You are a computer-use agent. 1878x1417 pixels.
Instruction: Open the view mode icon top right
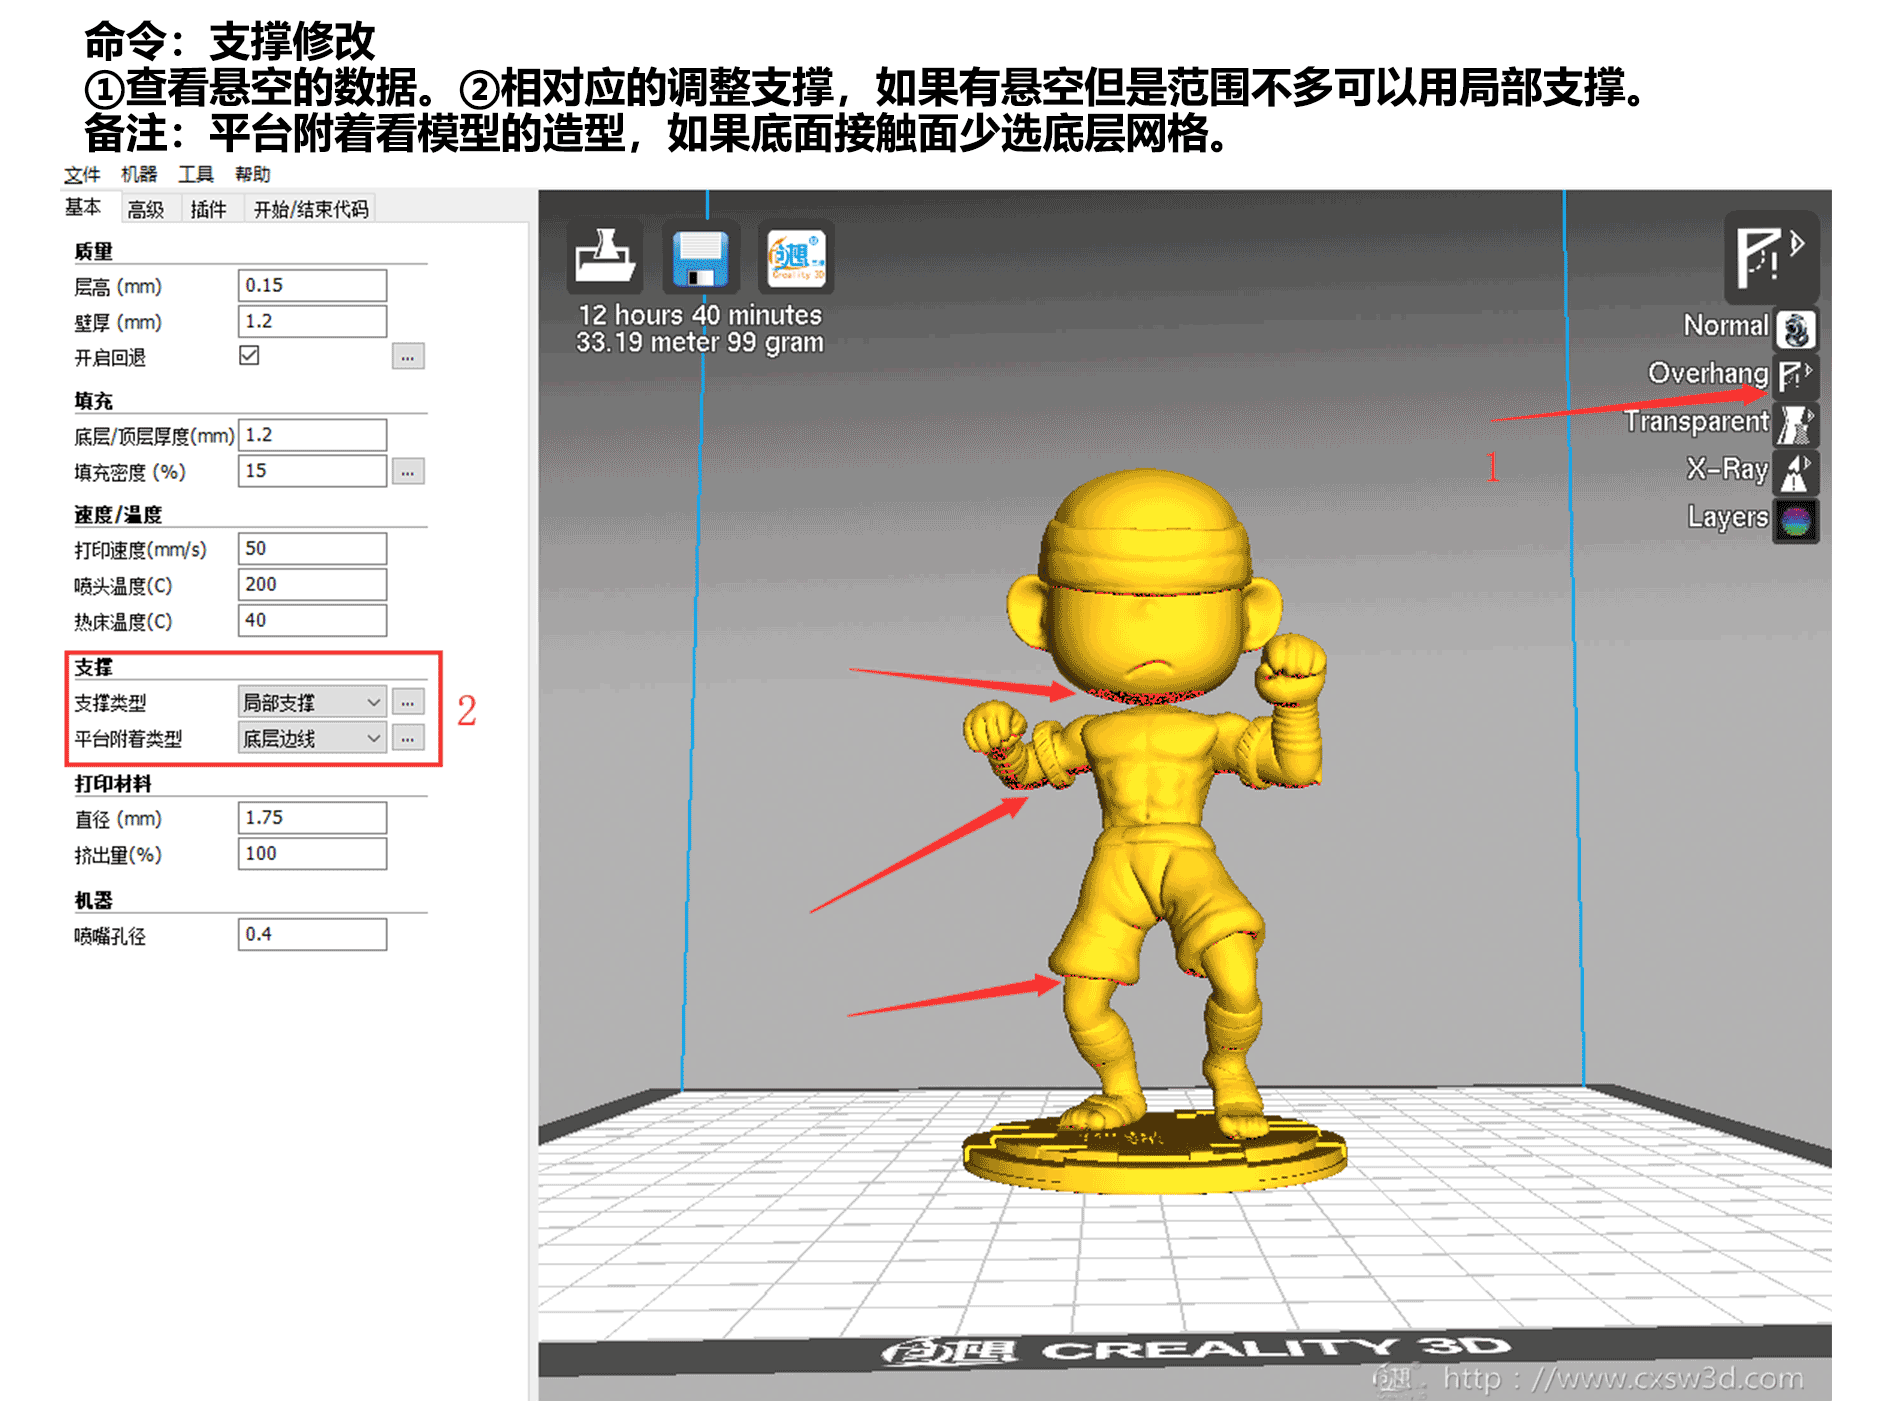pos(1771,258)
